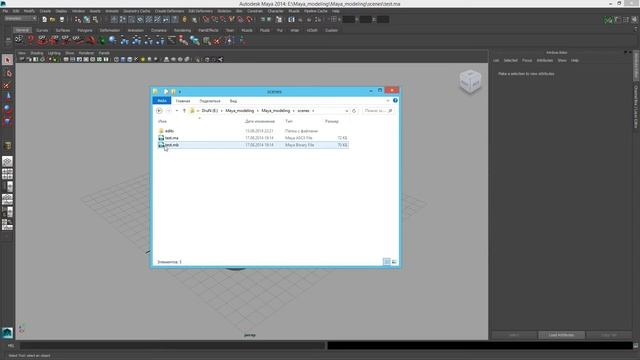The height and width of the screenshot is (360, 640).
Task: Switch to four view layout
Action: pyautogui.click(x=7, y=174)
